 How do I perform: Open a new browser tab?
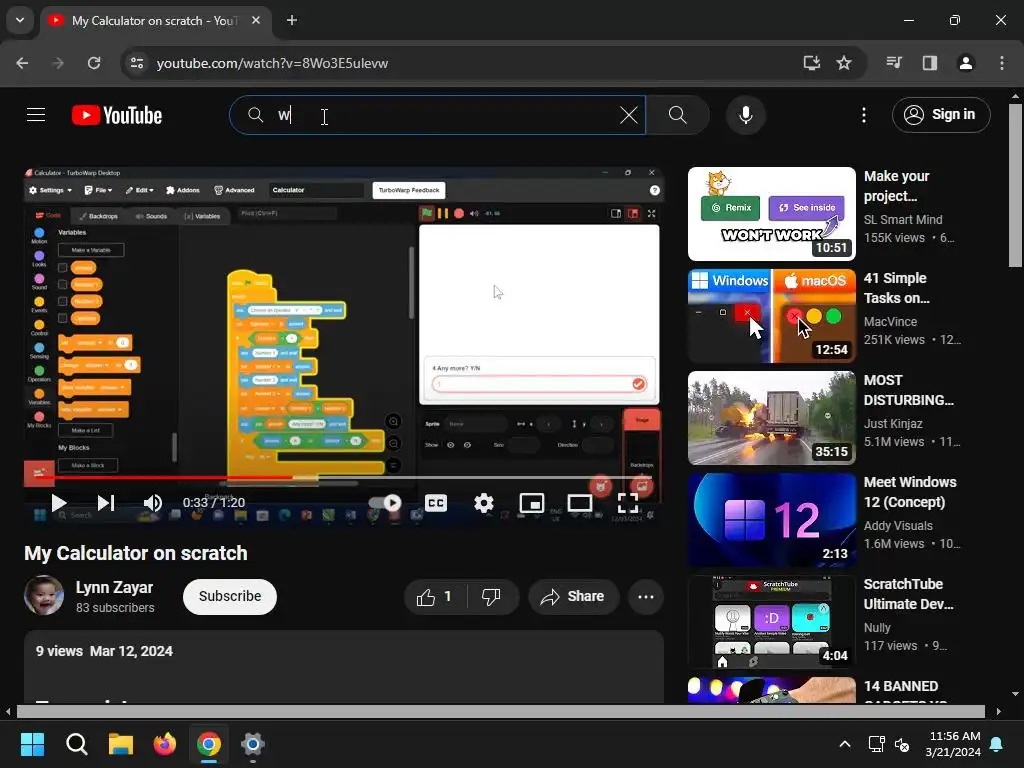292,20
